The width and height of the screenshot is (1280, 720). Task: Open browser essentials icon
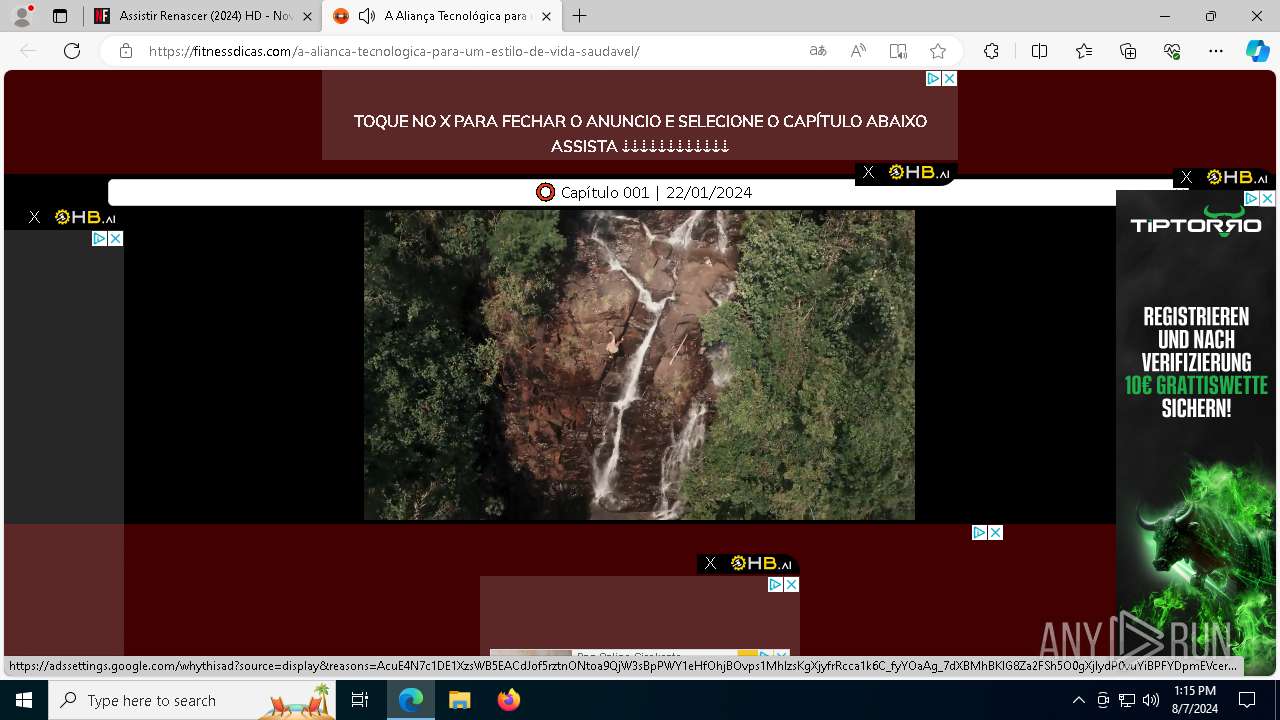click(1172, 51)
